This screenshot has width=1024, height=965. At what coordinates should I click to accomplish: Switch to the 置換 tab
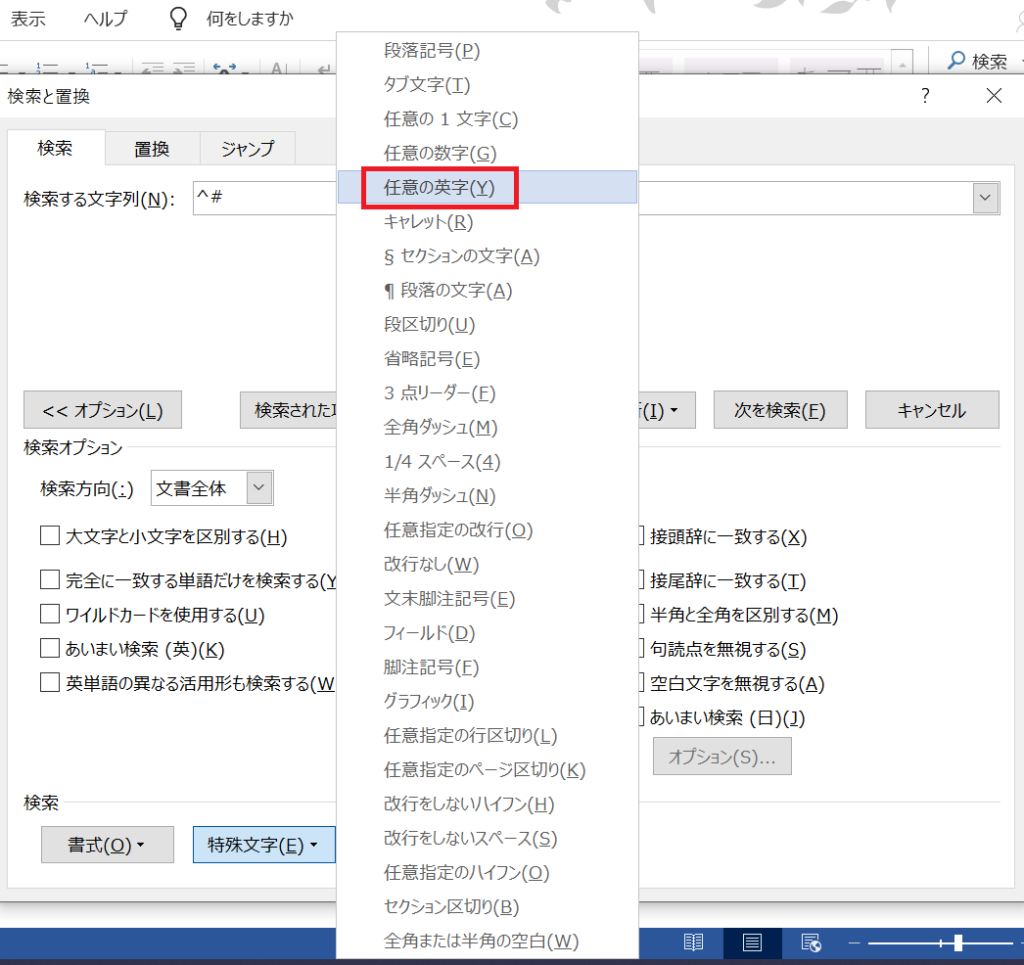point(152,149)
